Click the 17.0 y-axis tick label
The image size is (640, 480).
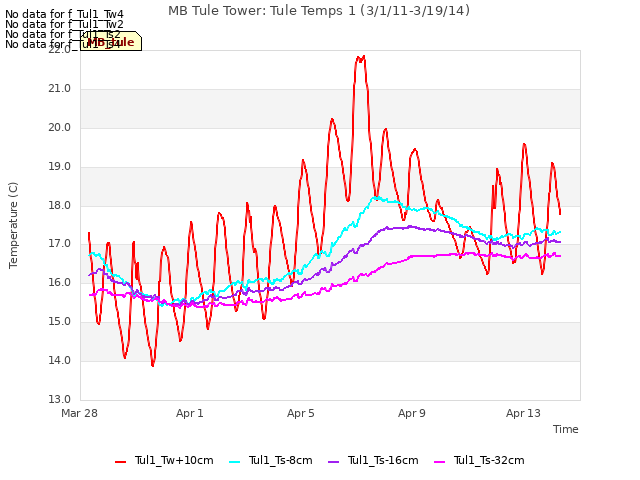tap(60, 244)
